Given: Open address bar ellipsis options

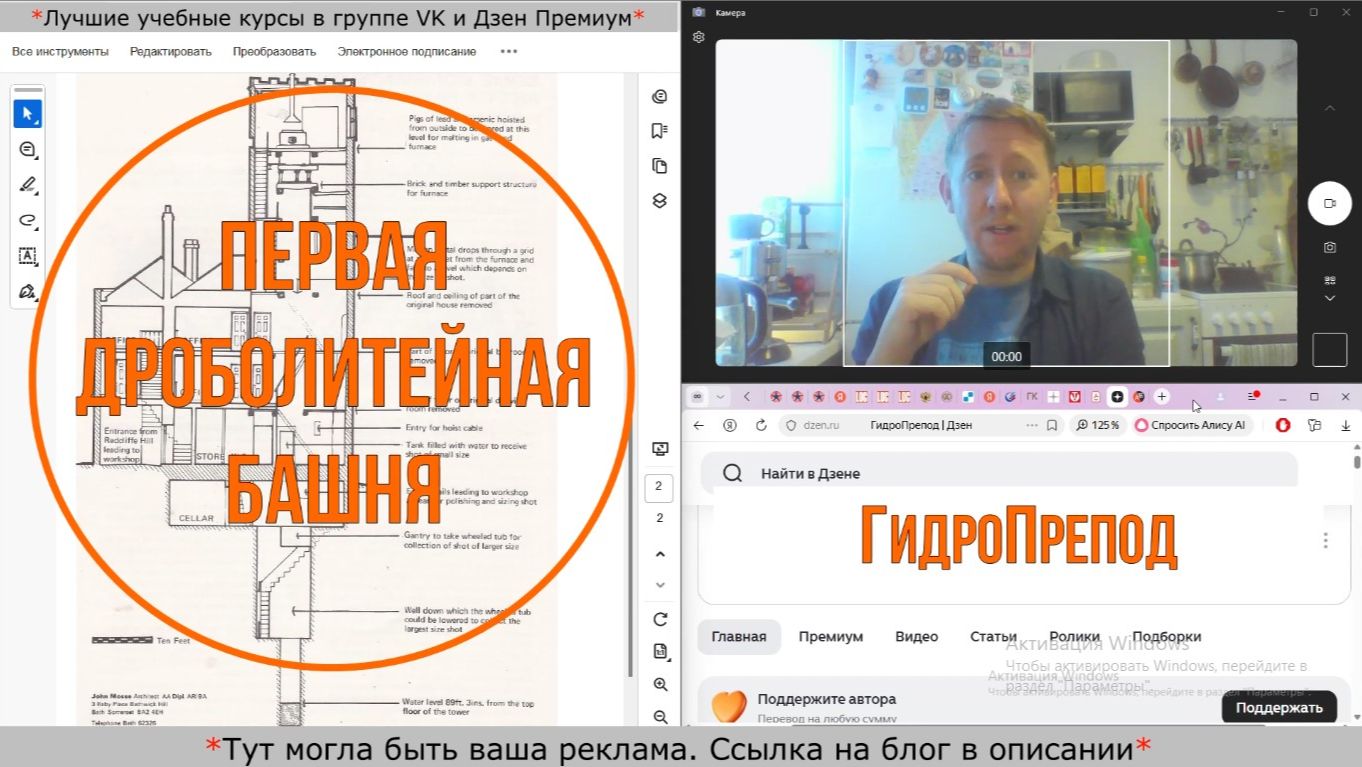Looking at the screenshot, I should [1032, 425].
